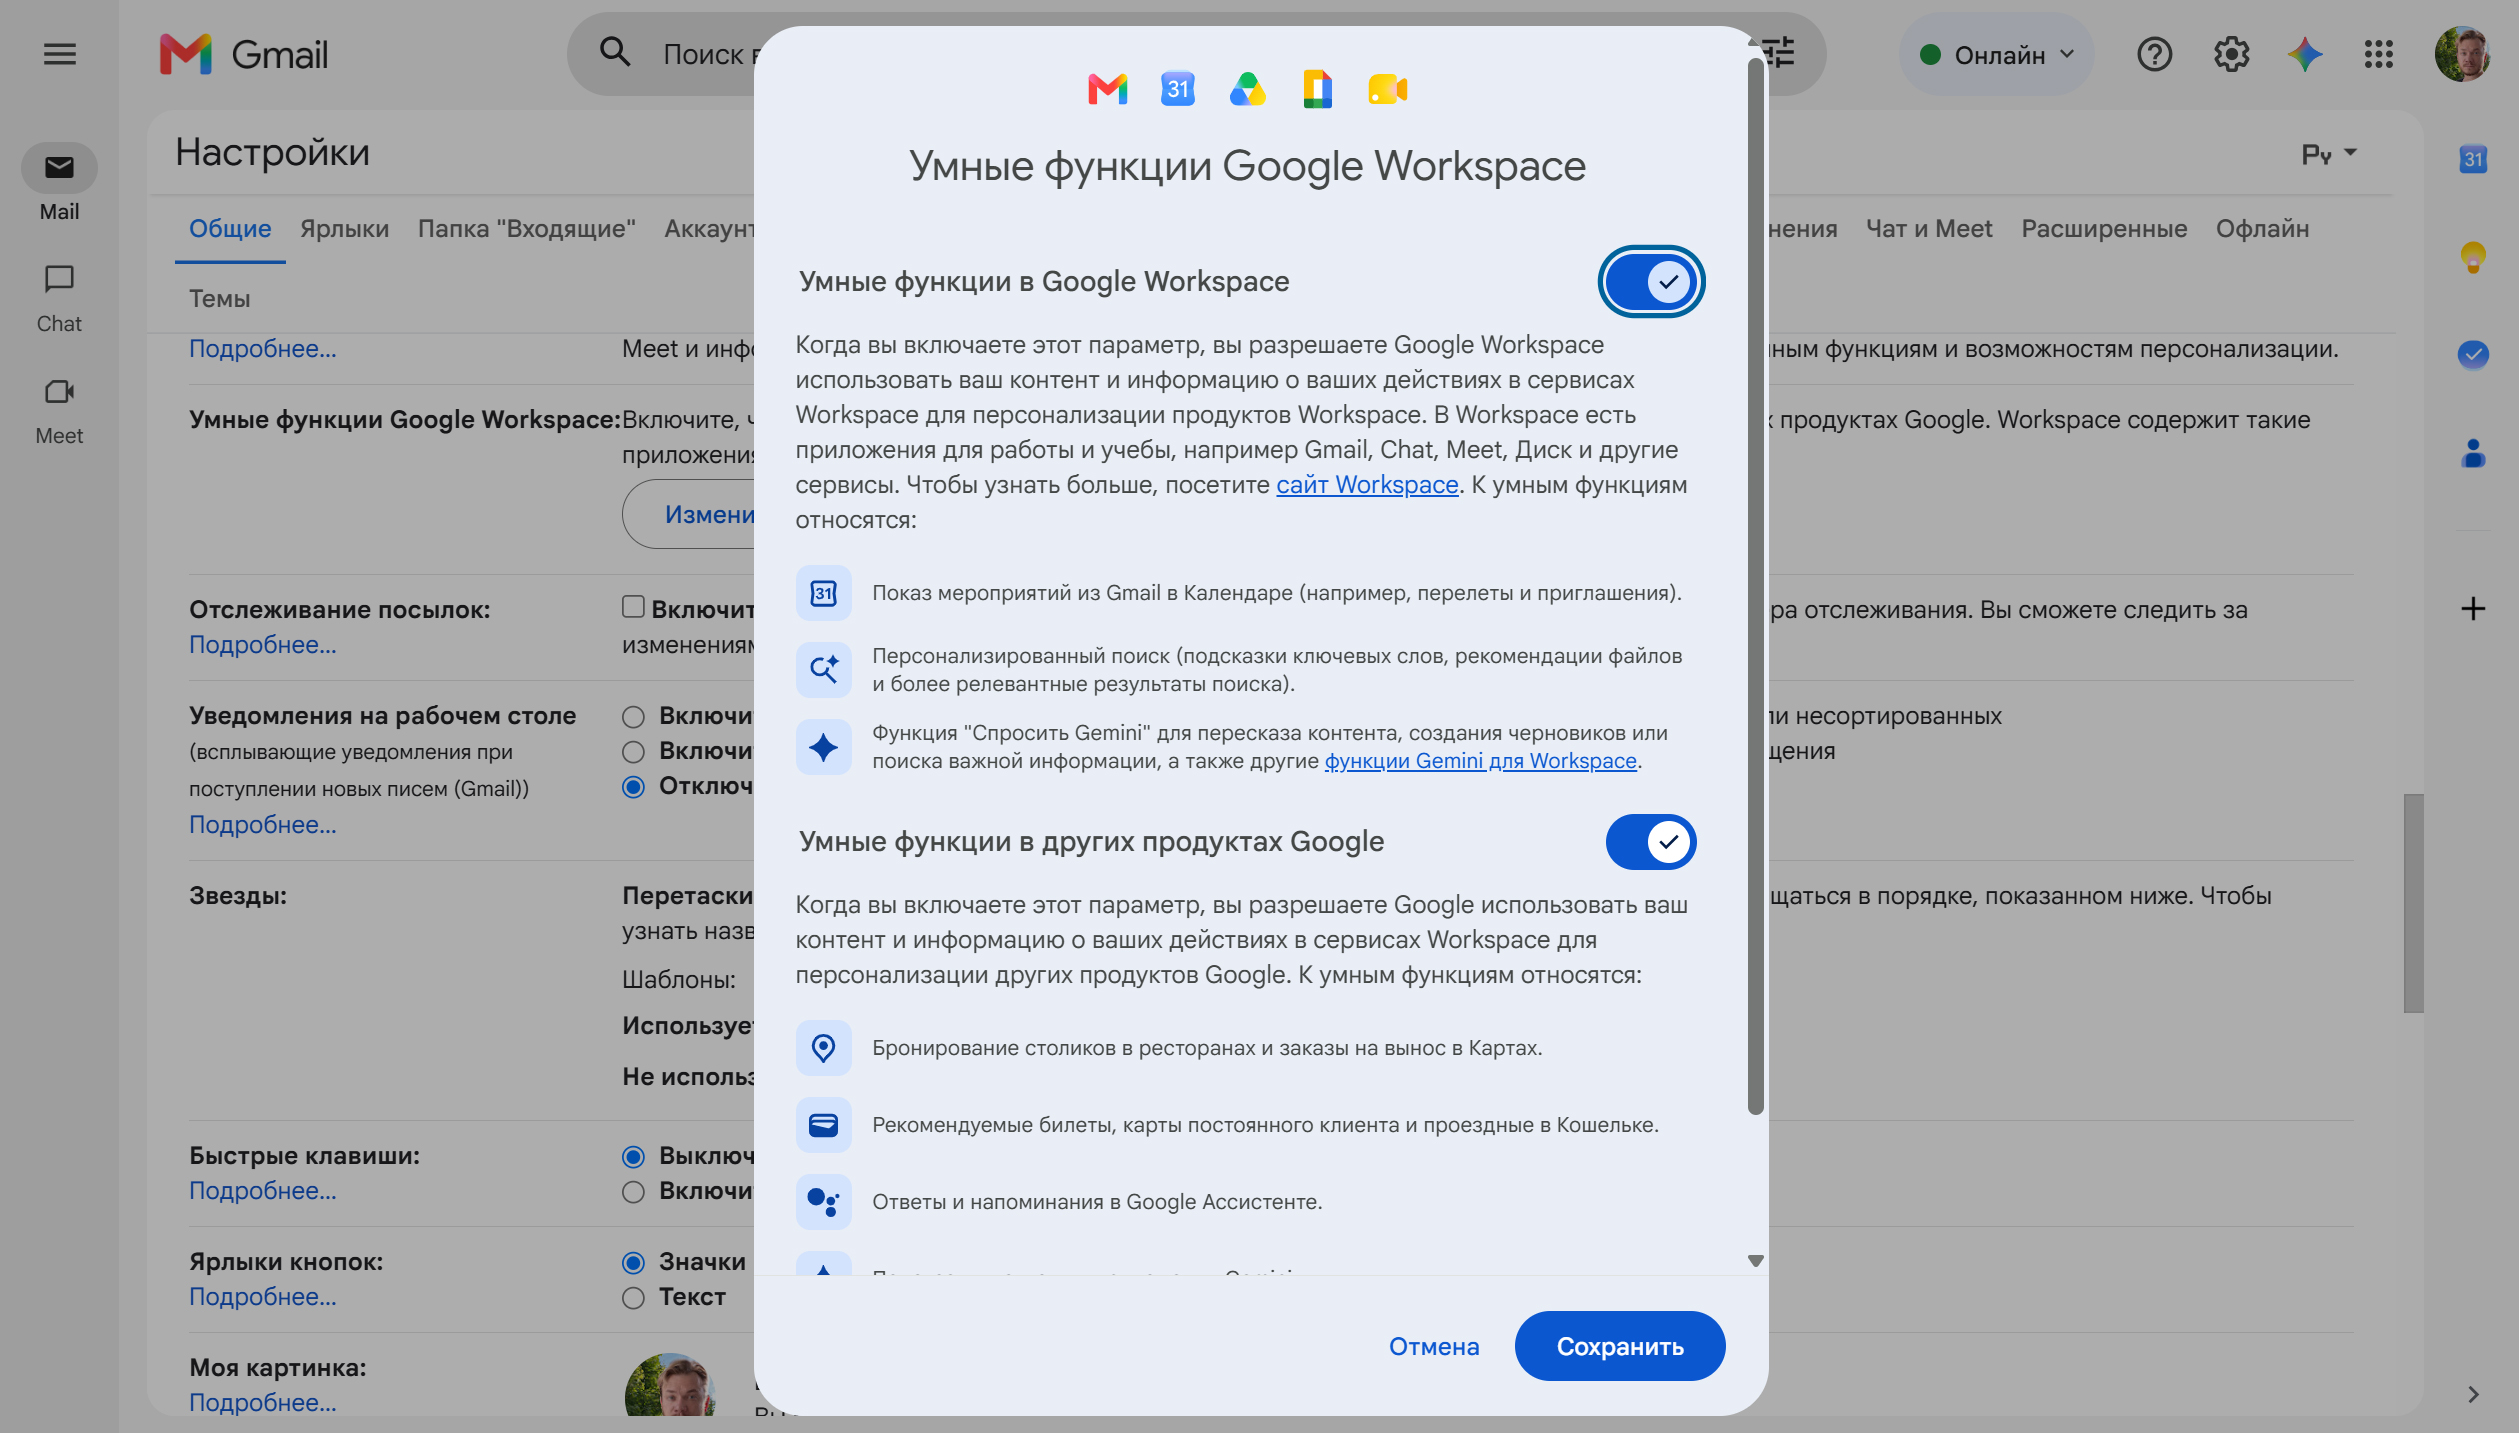Switch to Общие settings tab
The image size is (2519, 1433).
[230, 229]
